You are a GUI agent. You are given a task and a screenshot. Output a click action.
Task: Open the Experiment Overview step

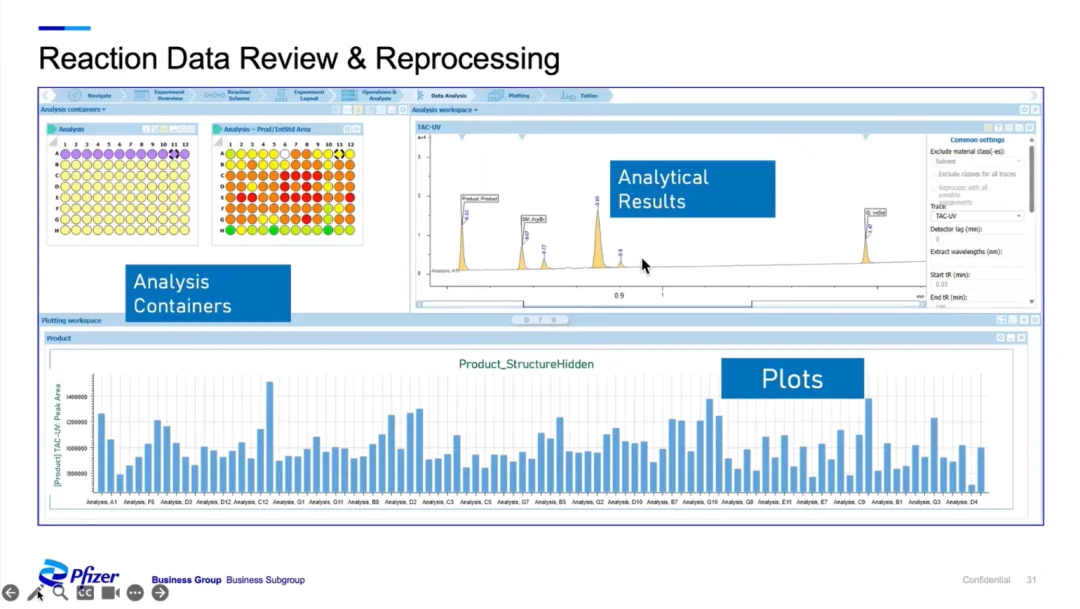point(160,96)
